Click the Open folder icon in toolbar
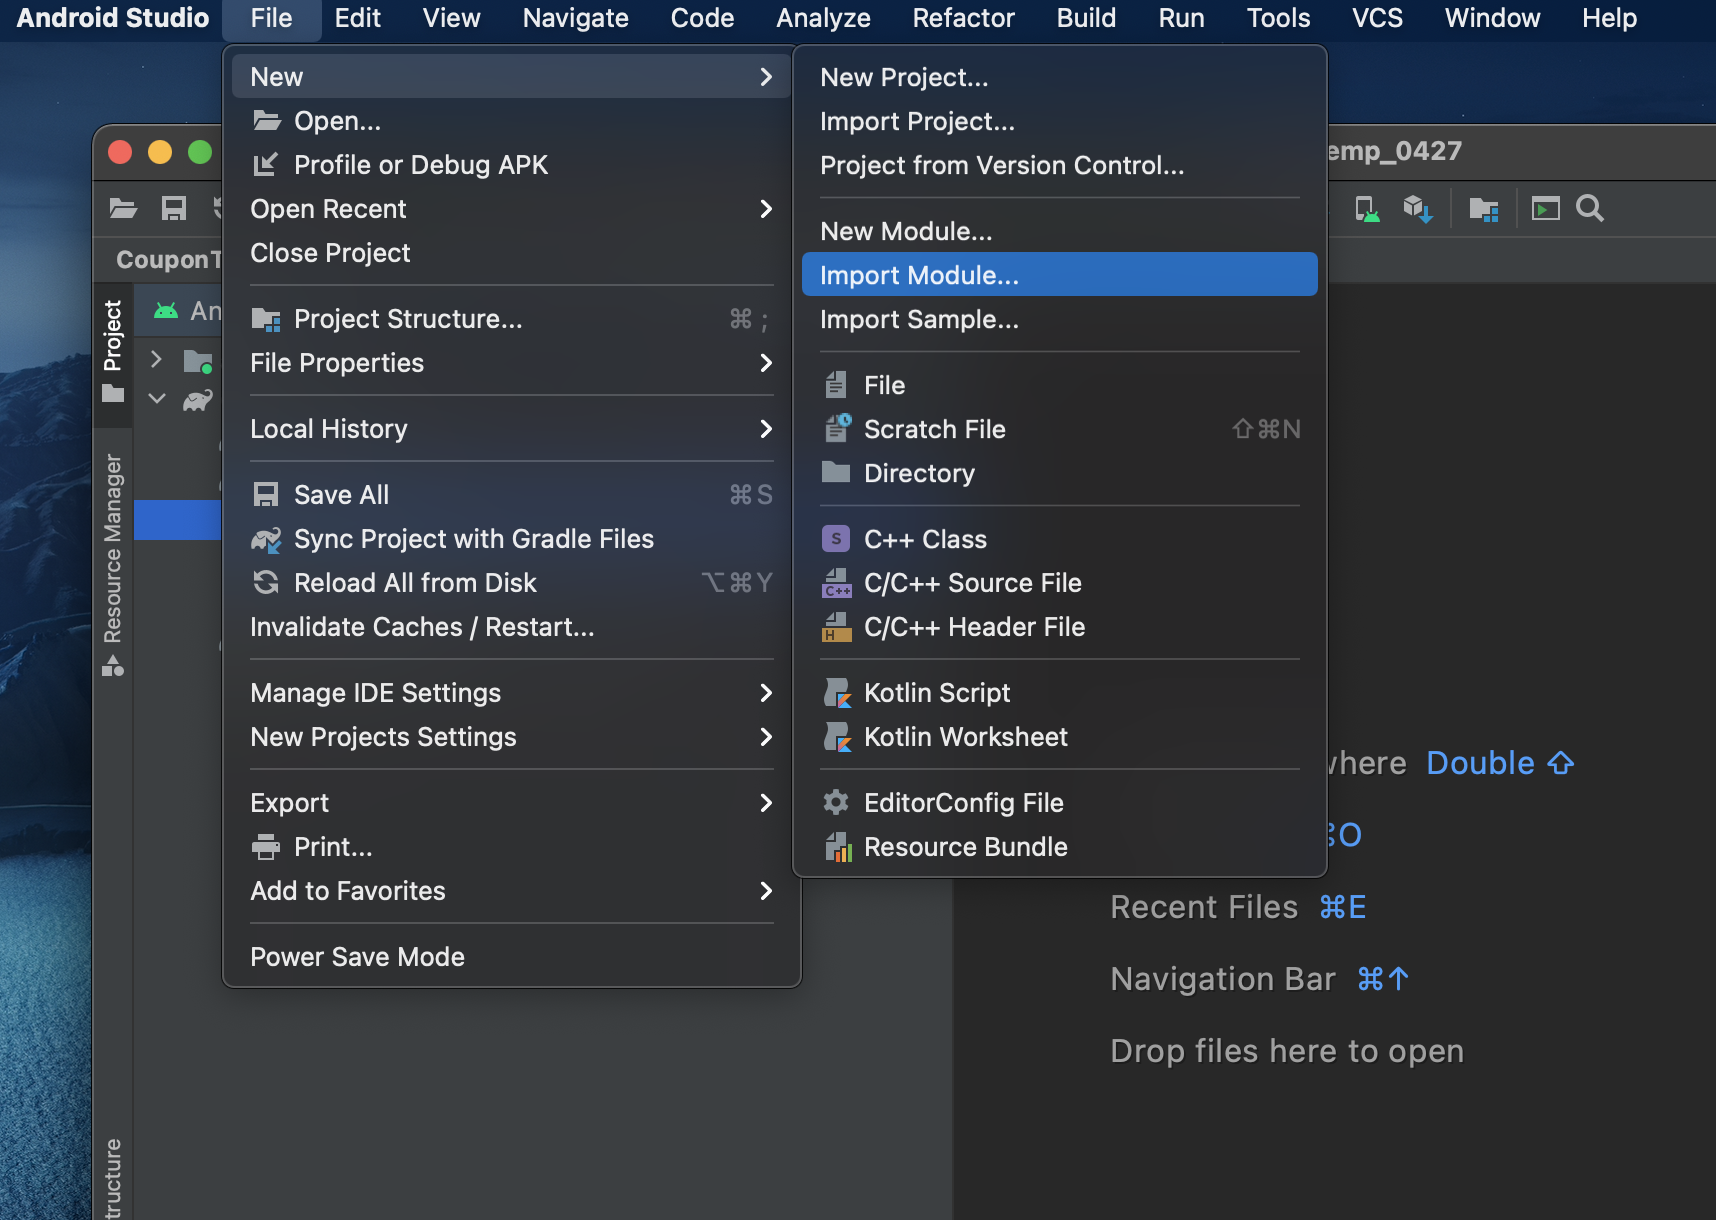The image size is (1716, 1220). coord(123,208)
